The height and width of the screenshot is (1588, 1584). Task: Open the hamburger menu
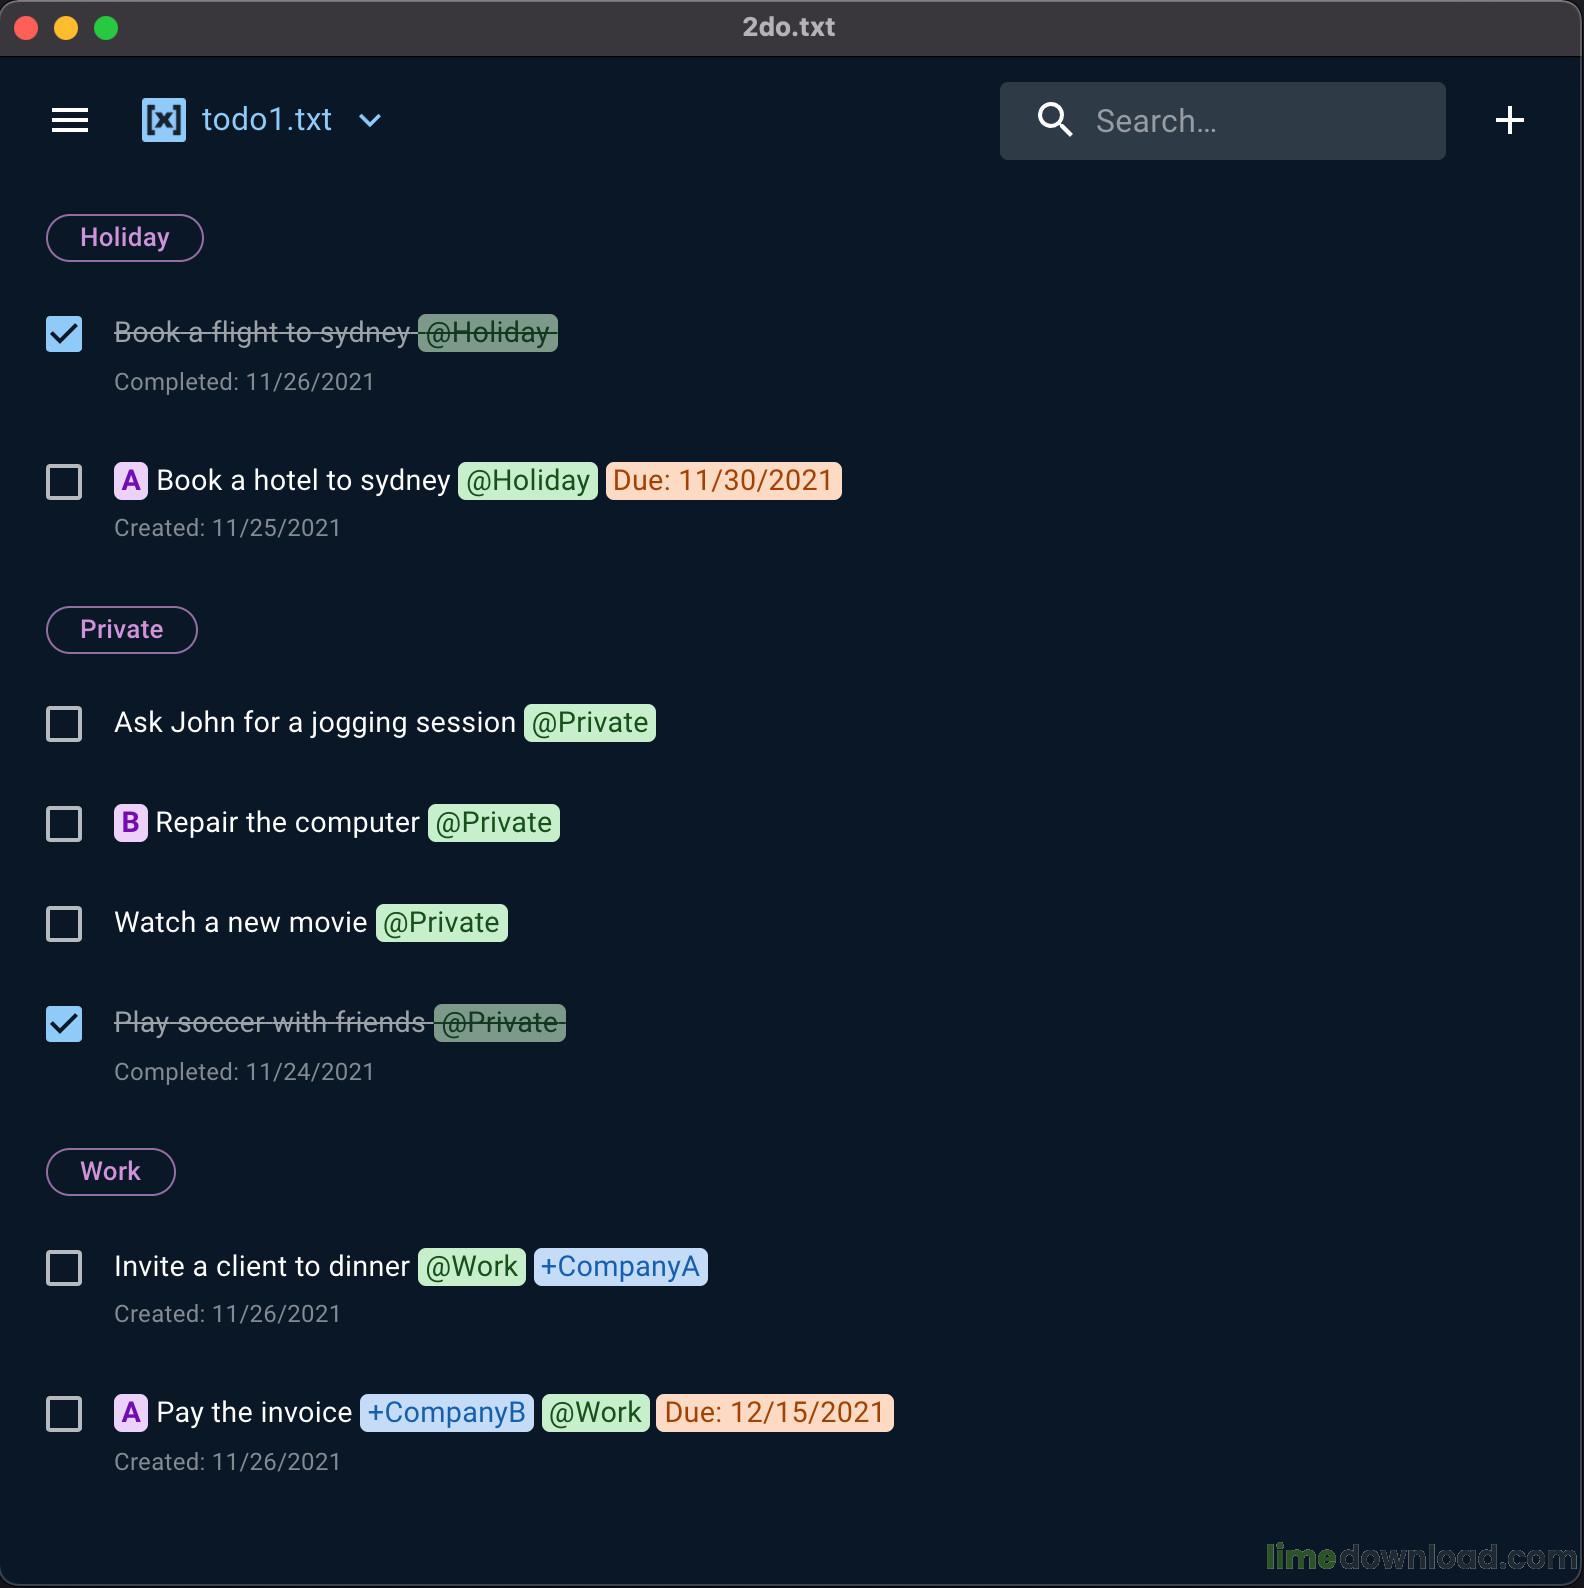coord(70,121)
